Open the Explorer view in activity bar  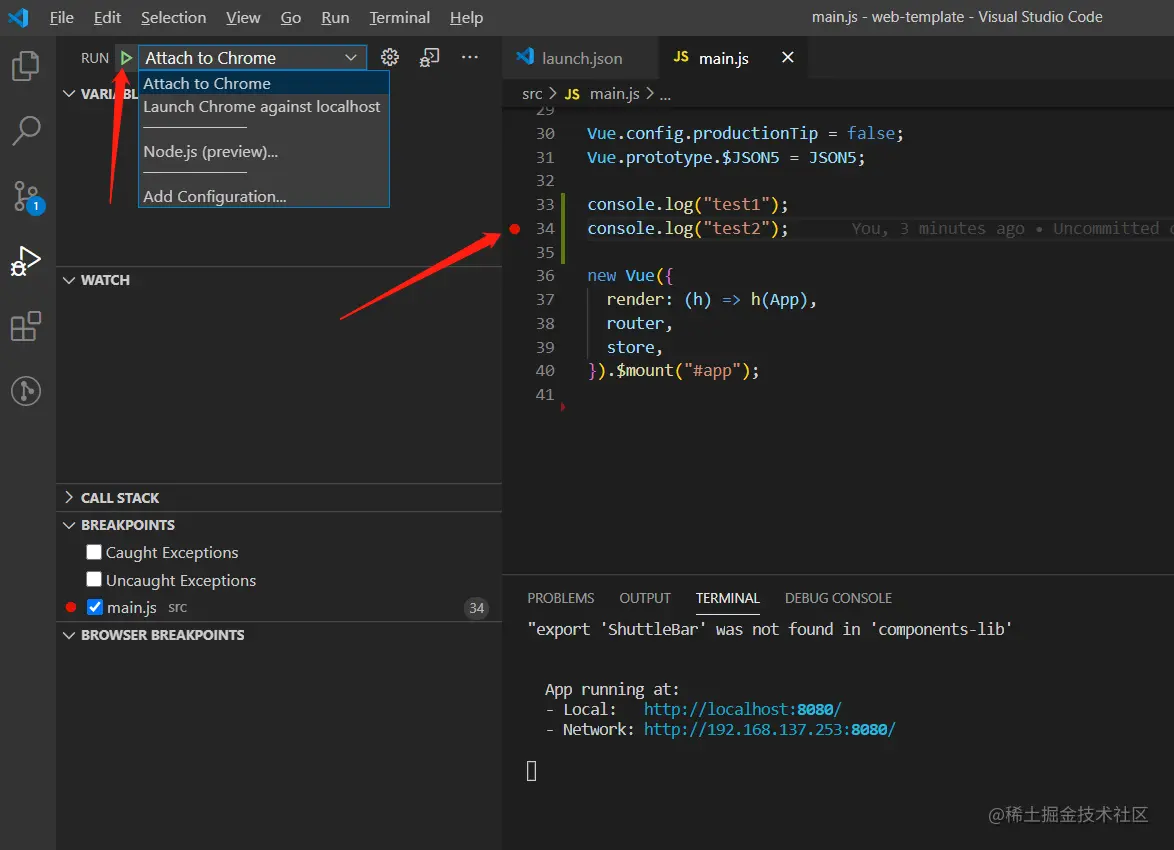26,66
